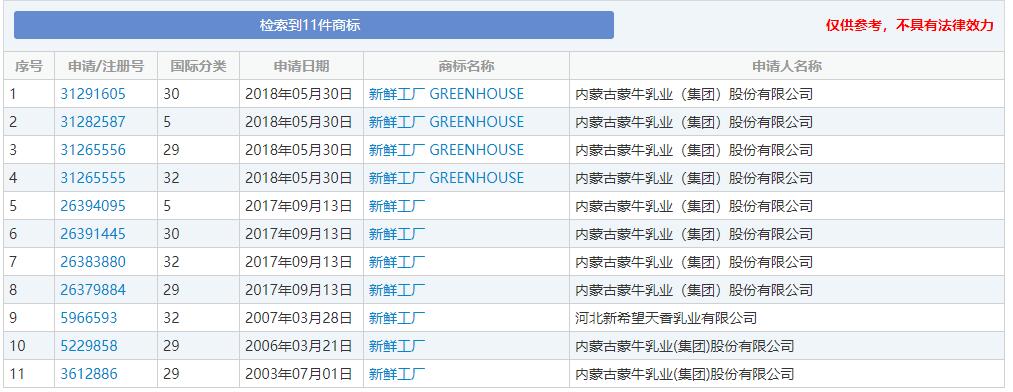This screenshot has width=1013, height=392.
Task: Open registration number 31291605 link
Action: click(93, 94)
